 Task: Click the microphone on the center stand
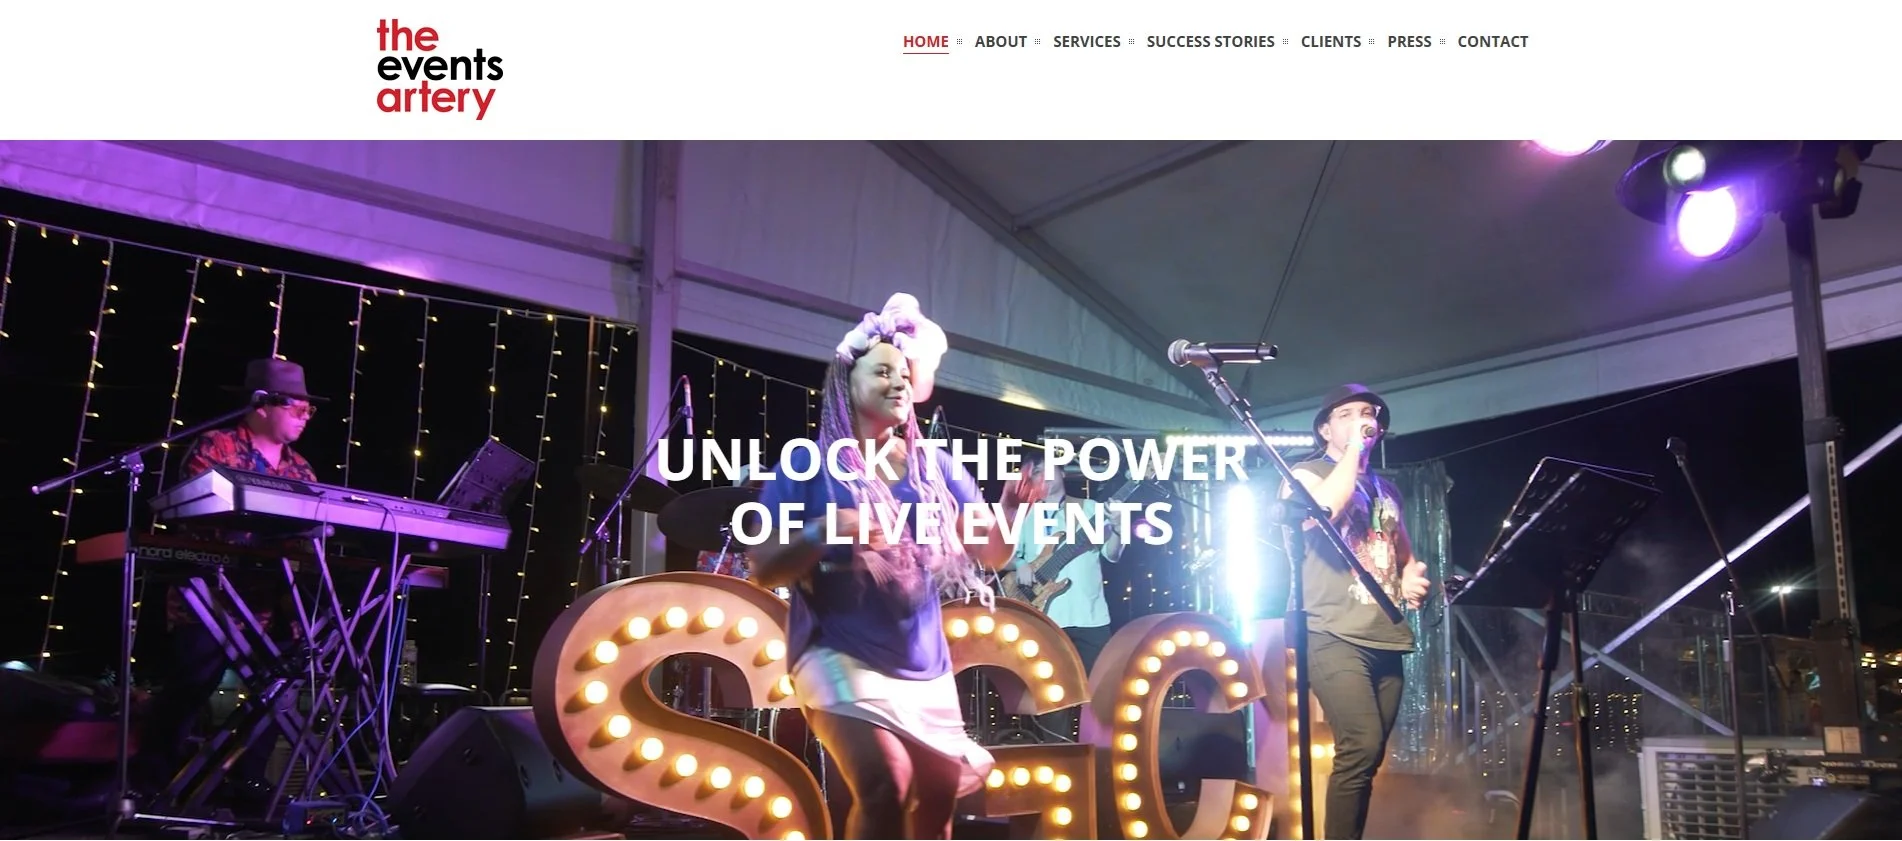(1222, 352)
